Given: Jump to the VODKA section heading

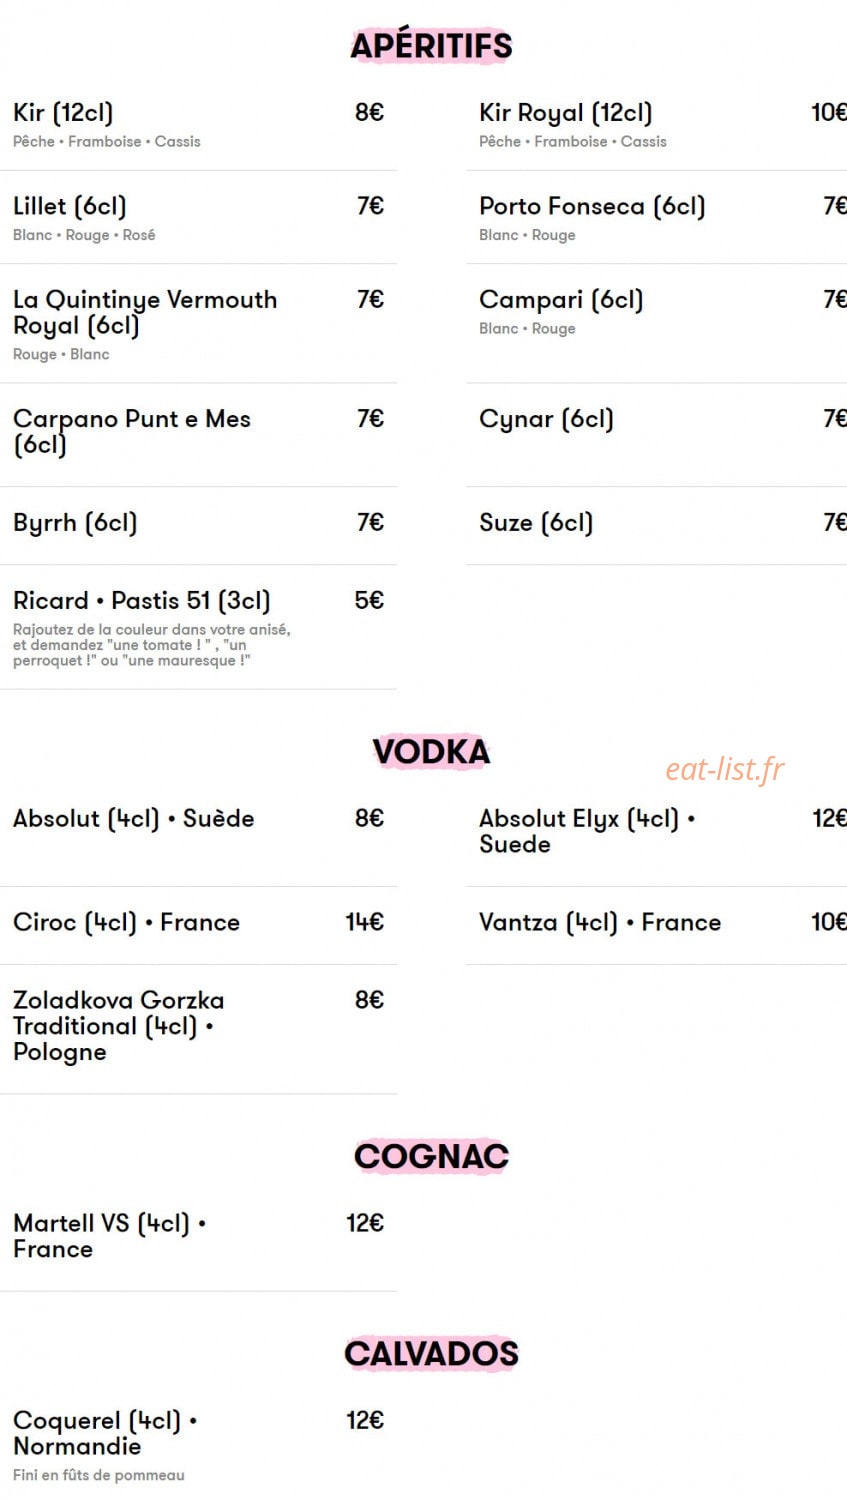Looking at the screenshot, I should click(431, 752).
